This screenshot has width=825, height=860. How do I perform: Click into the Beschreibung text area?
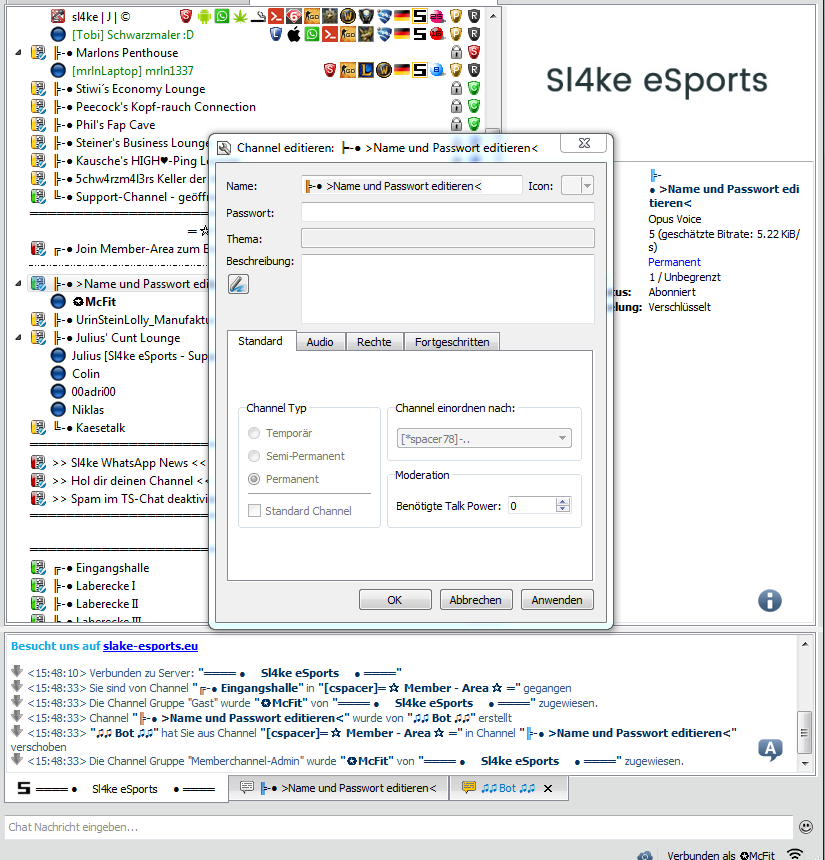click(x=448, y=288)
